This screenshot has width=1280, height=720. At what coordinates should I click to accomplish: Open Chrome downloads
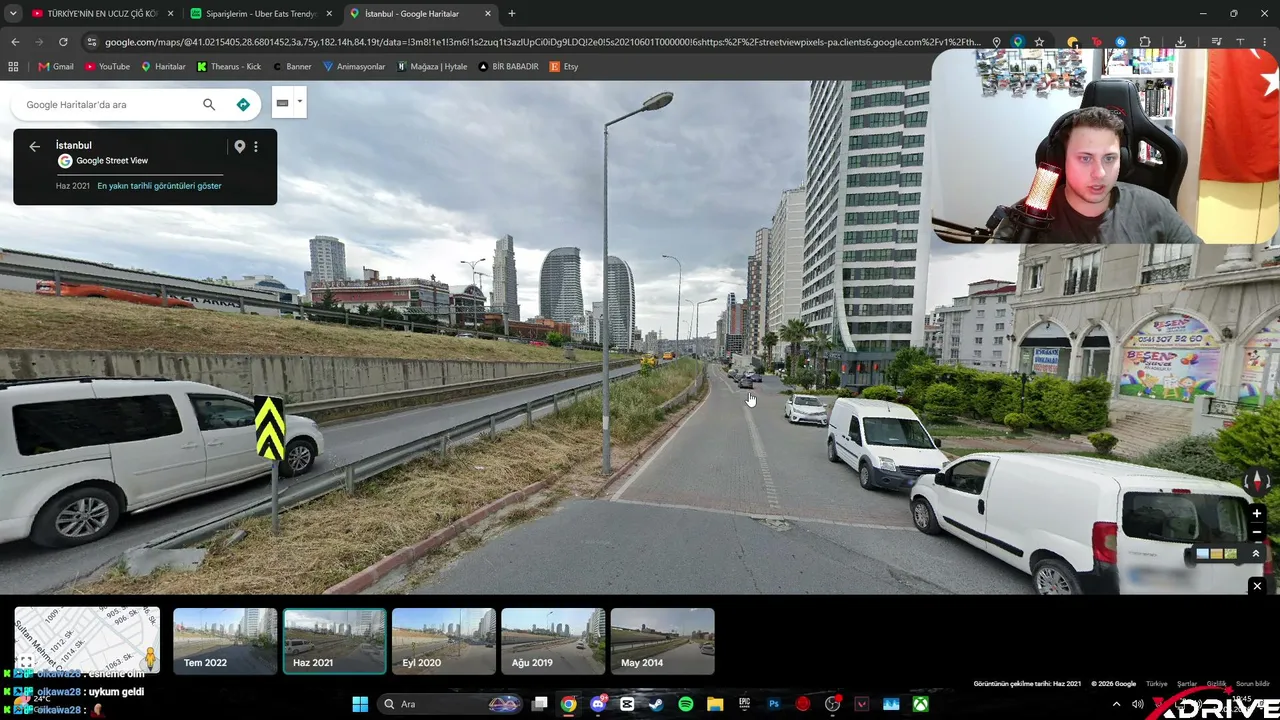tap(1181, 42)
